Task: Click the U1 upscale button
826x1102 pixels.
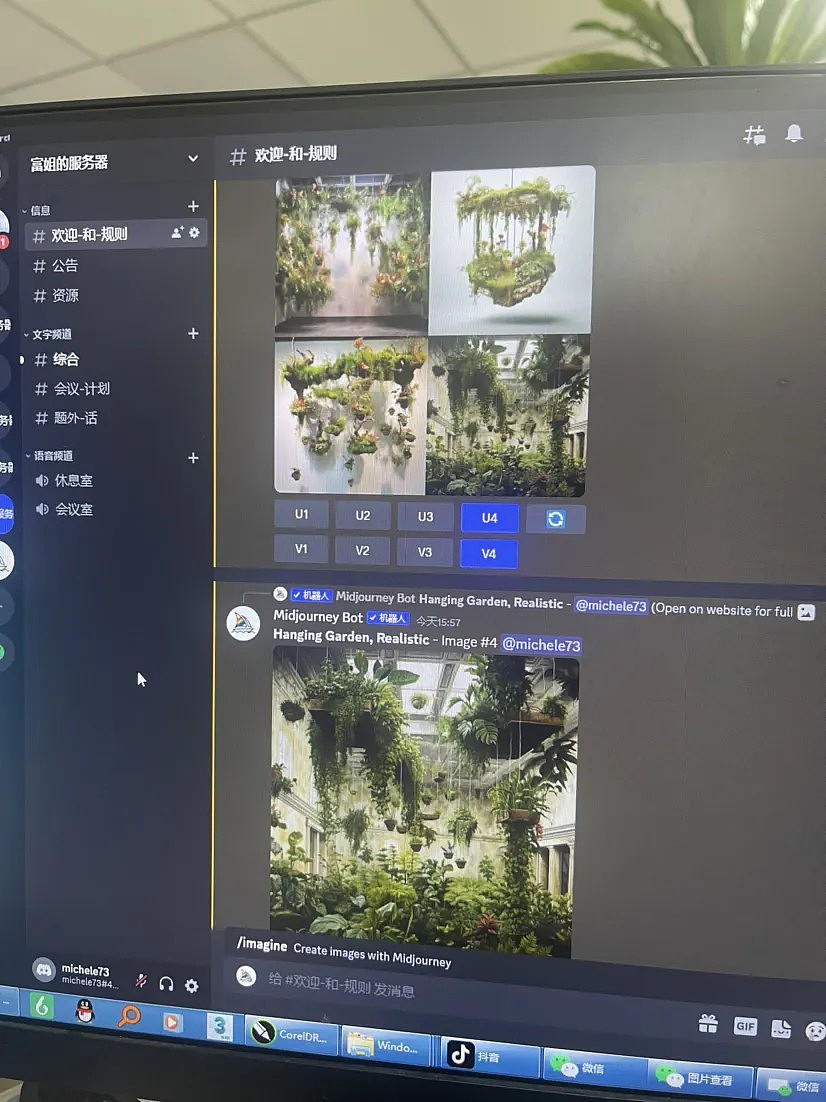Action: tap(301, 514)
